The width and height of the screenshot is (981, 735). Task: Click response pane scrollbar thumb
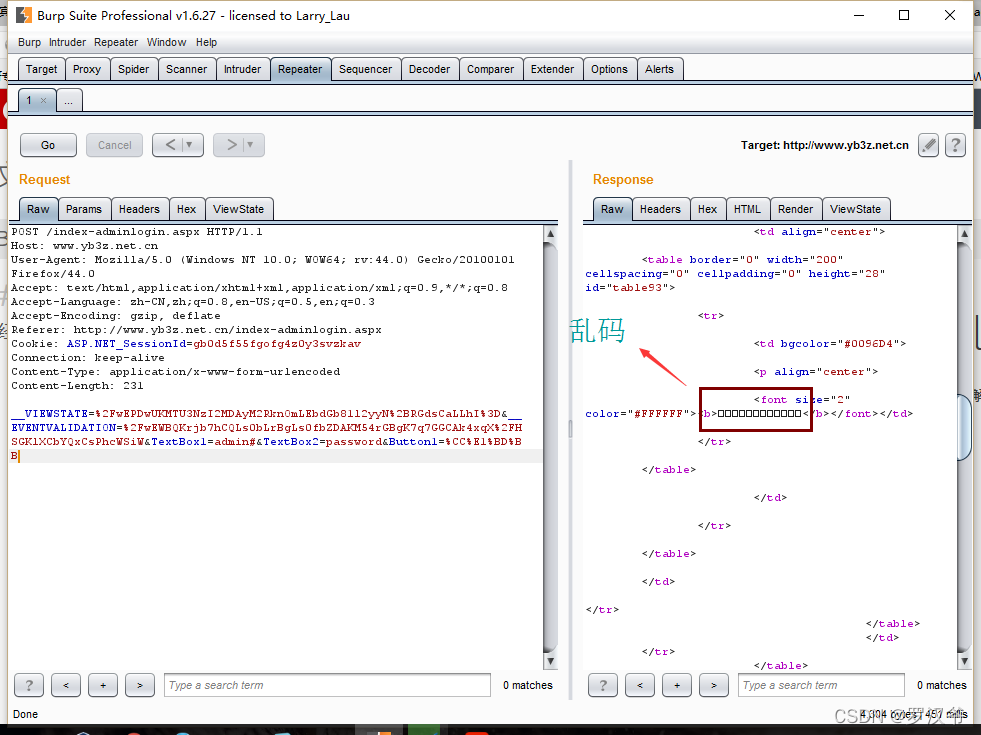[964, 427]
